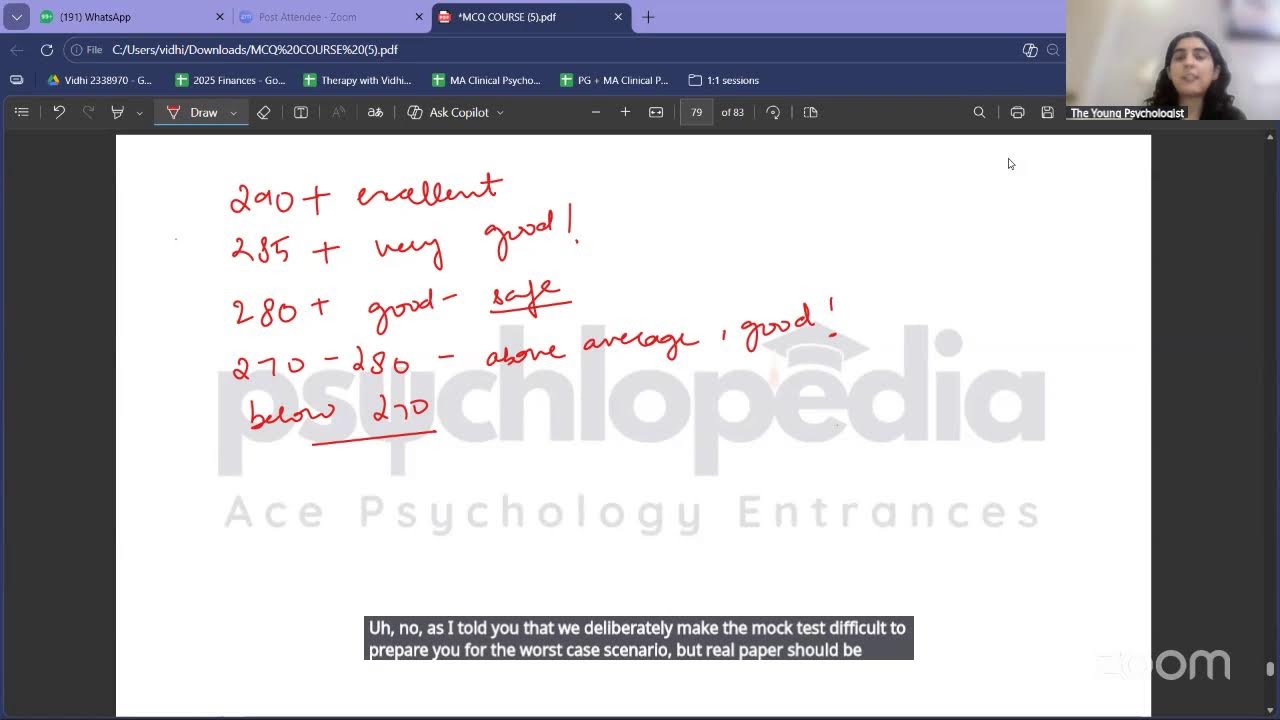Screen dimensions: 1280x720
Task: Click the zoom magnifier in the address bar
Action: 1053,50
